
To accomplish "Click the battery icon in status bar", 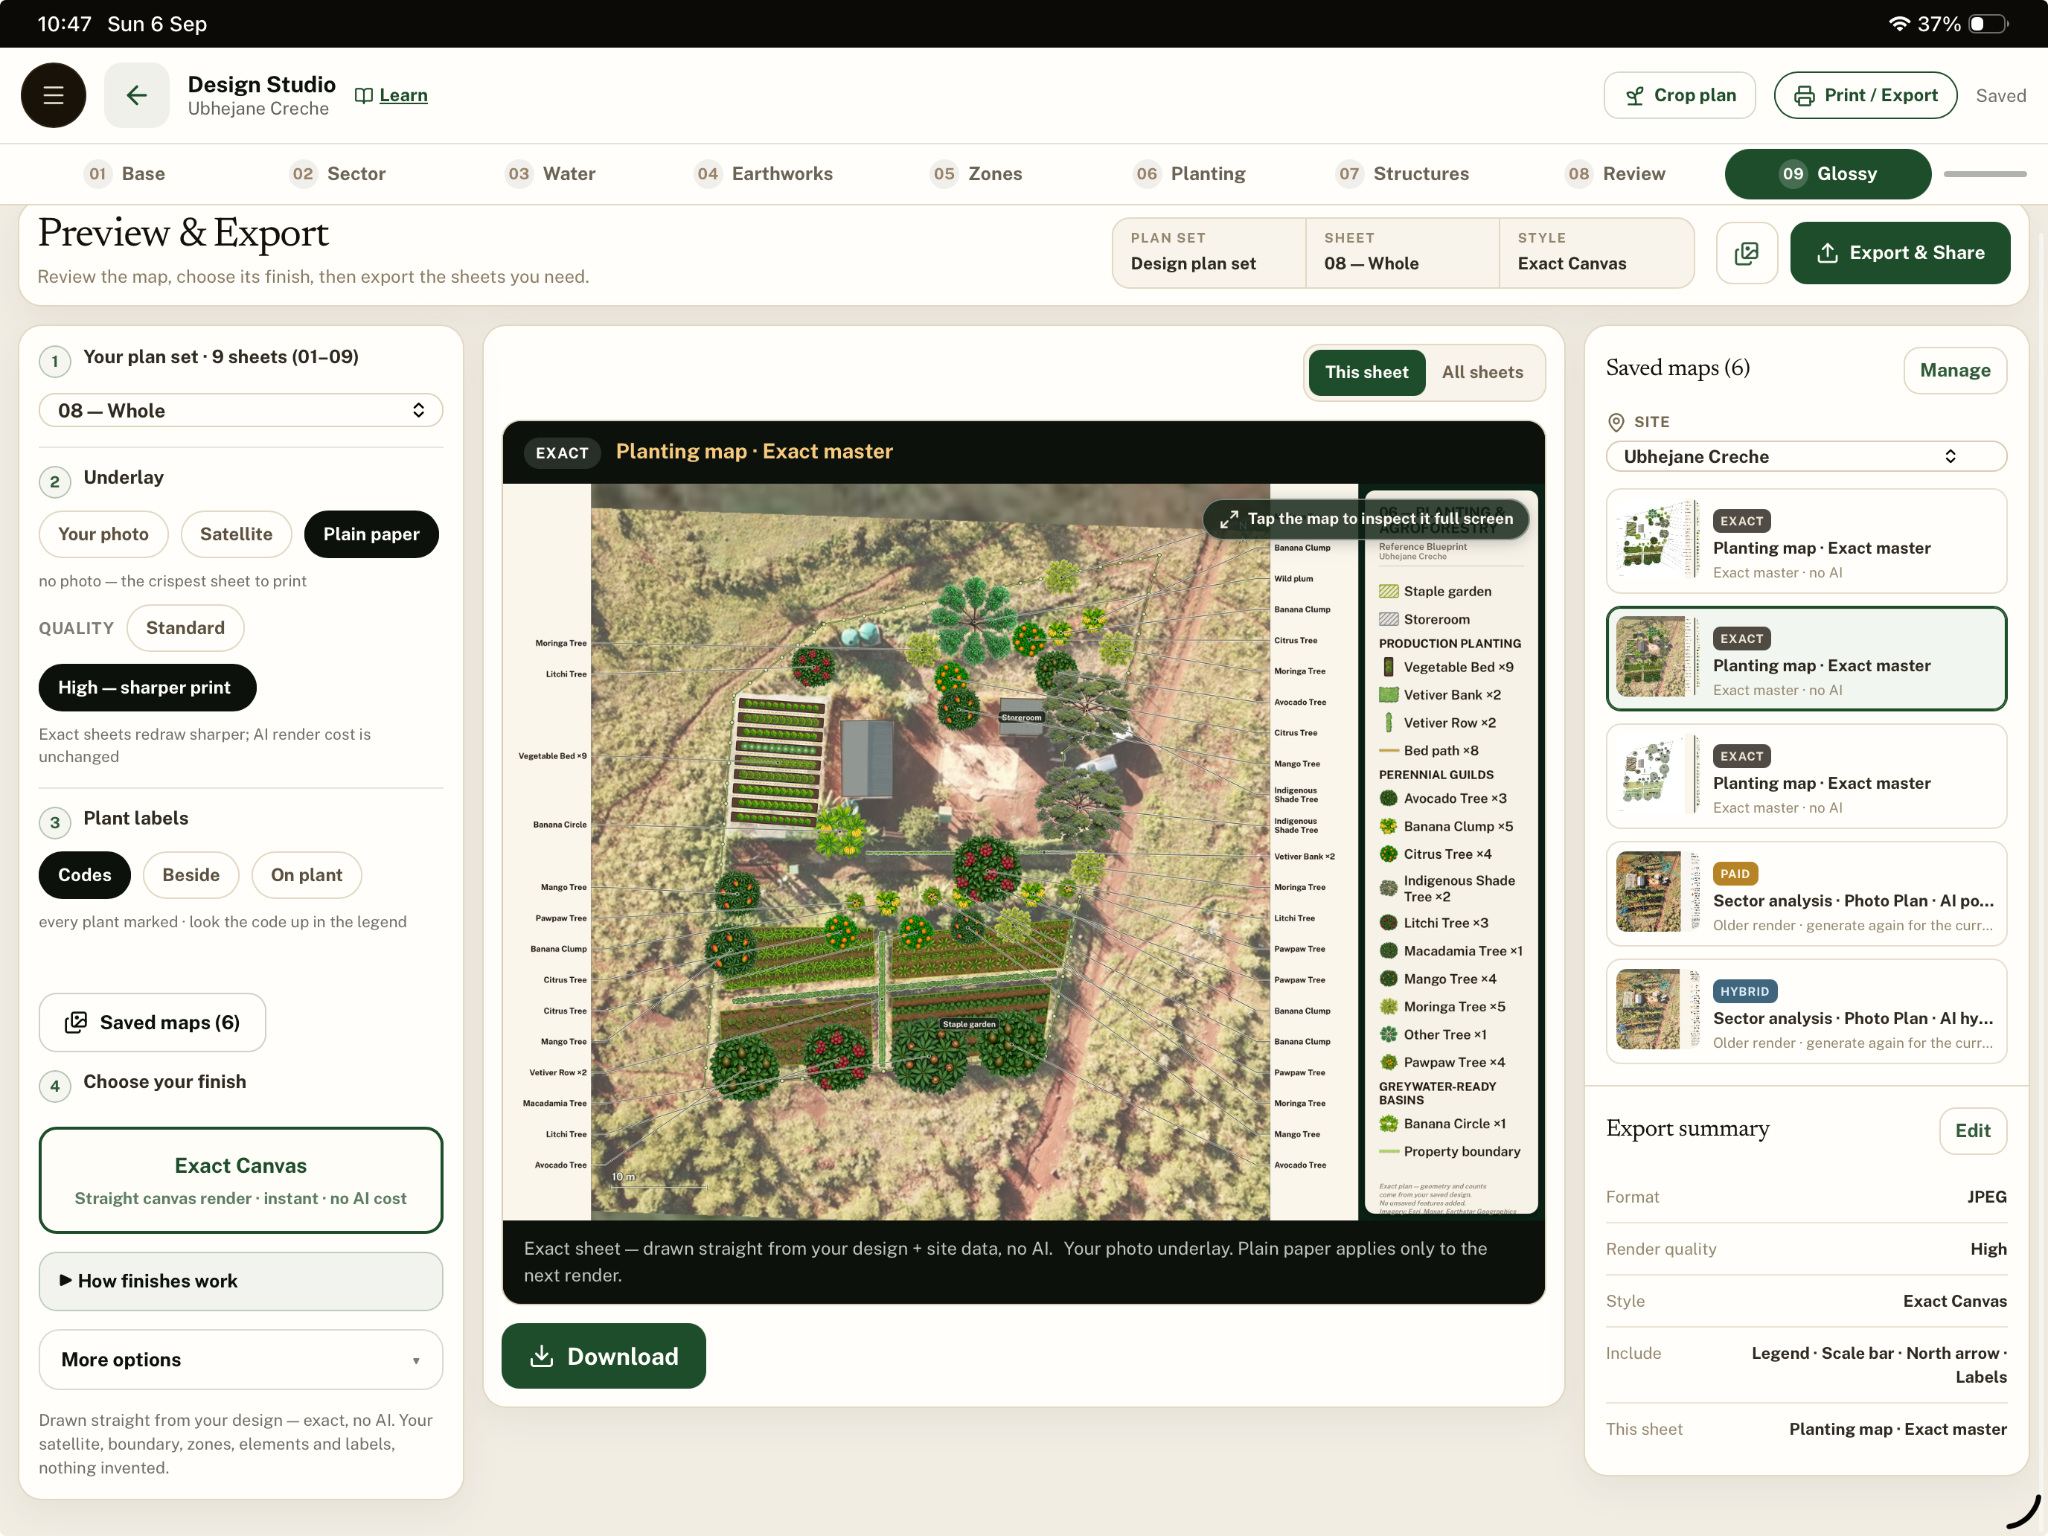I will (1989, 24).
